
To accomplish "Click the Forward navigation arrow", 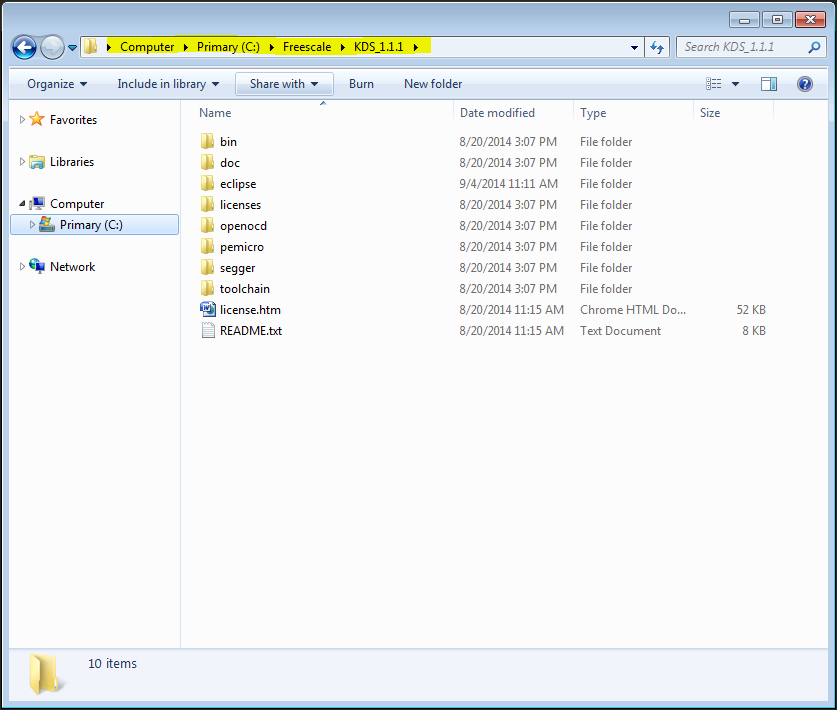I will tap(52, 48).
